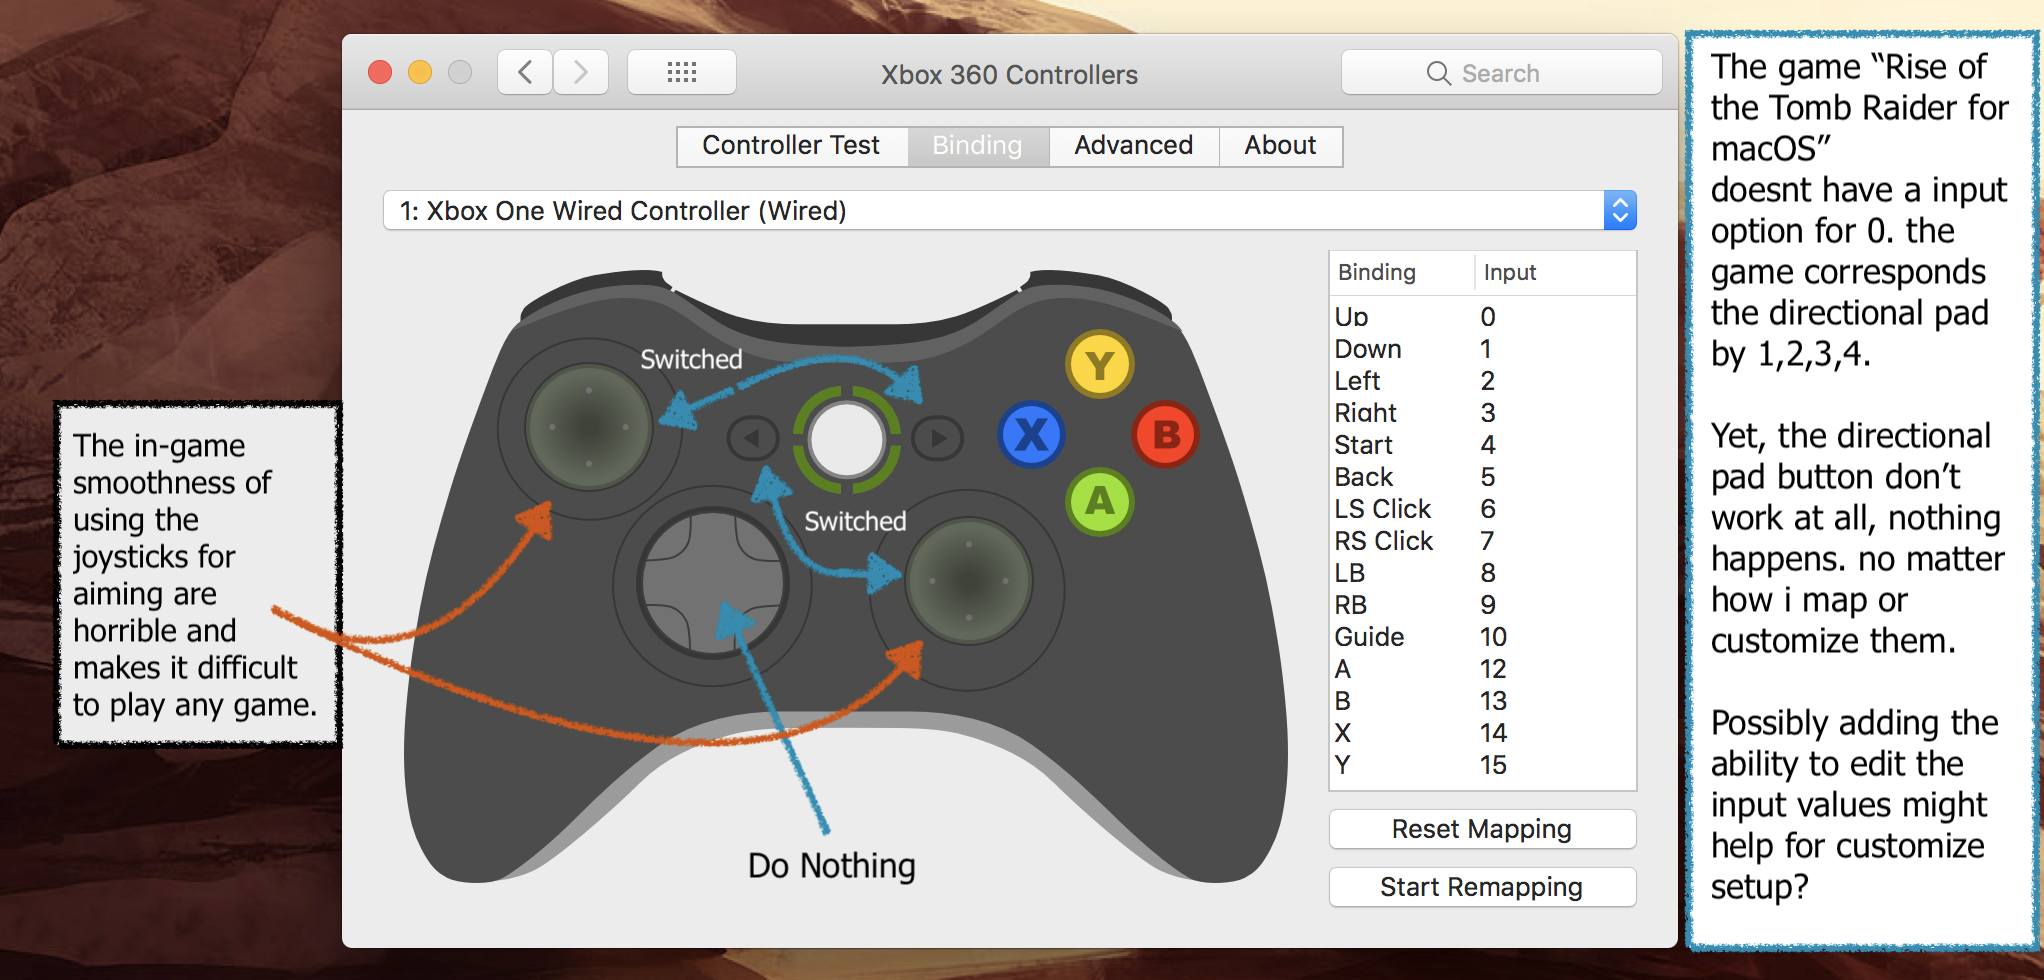Click the Binding column header

click(1402, 272)
